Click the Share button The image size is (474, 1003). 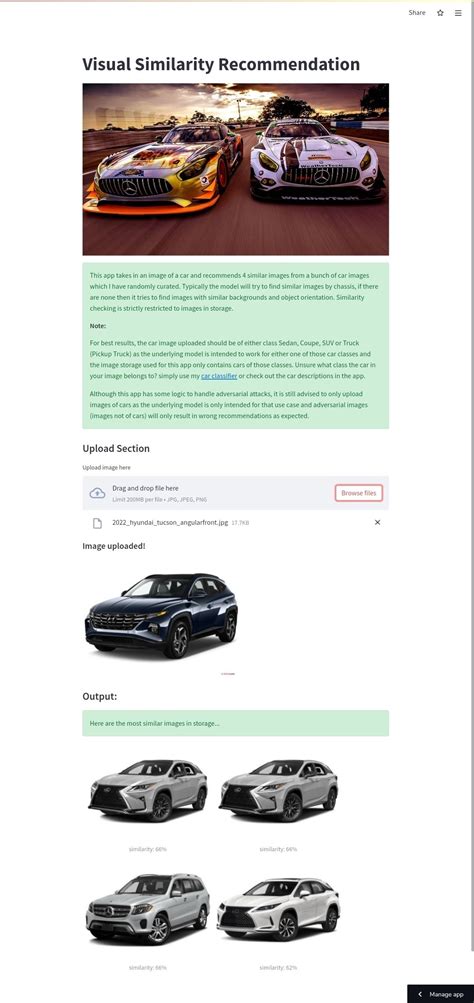tap(417, 13)
